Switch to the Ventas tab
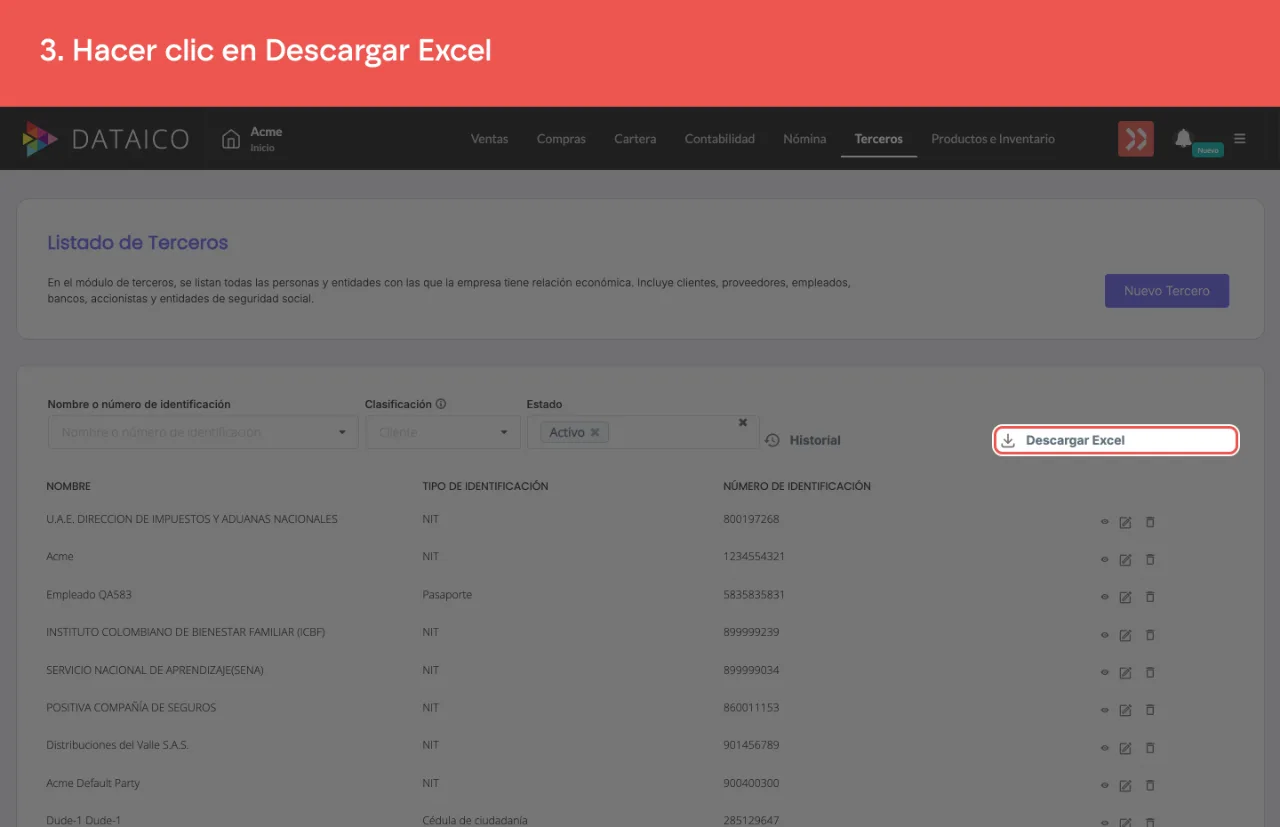Viewport: 1280px width, 827px height. (490, 139)
